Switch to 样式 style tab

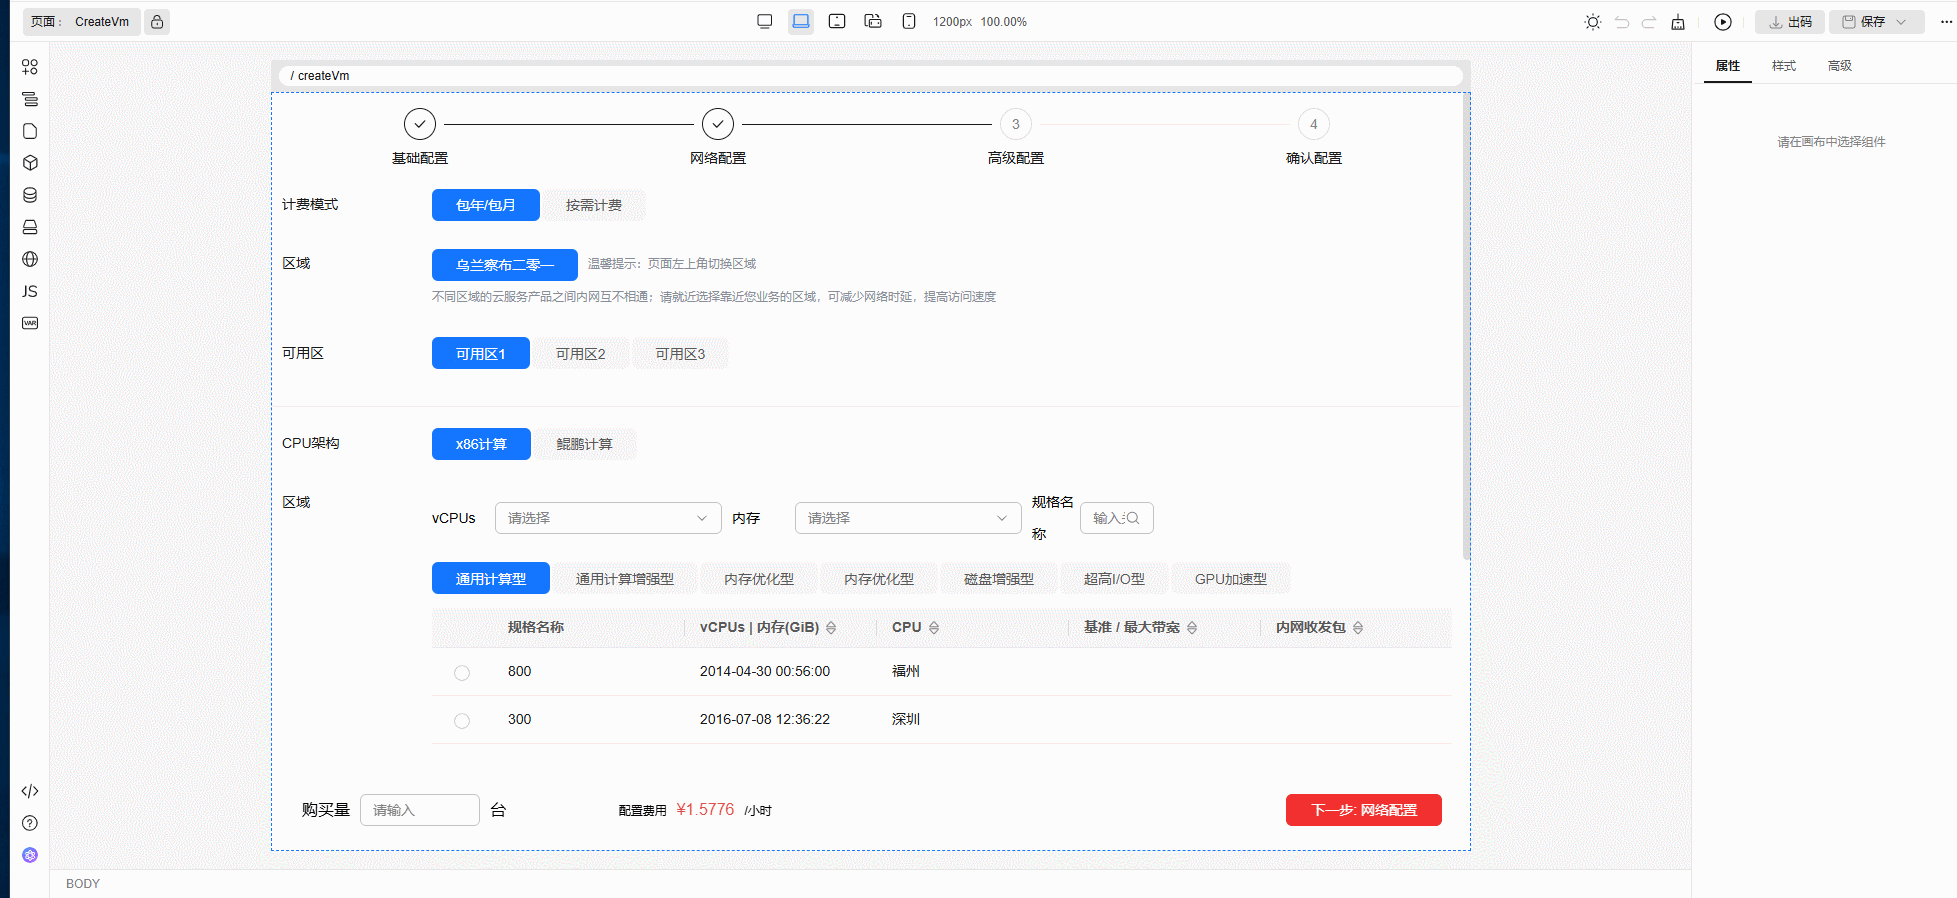click(1784, 66)
